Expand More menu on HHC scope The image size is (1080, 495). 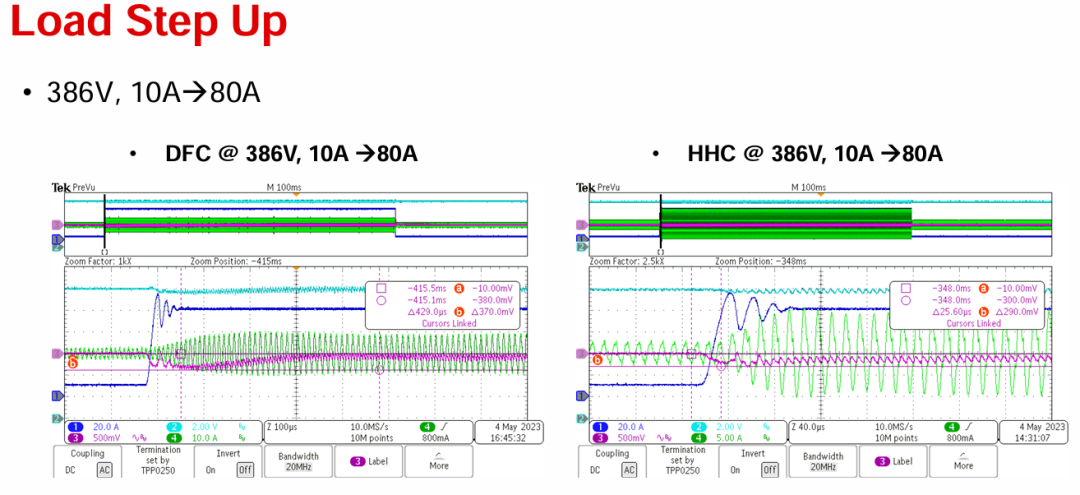click(964, 461)
